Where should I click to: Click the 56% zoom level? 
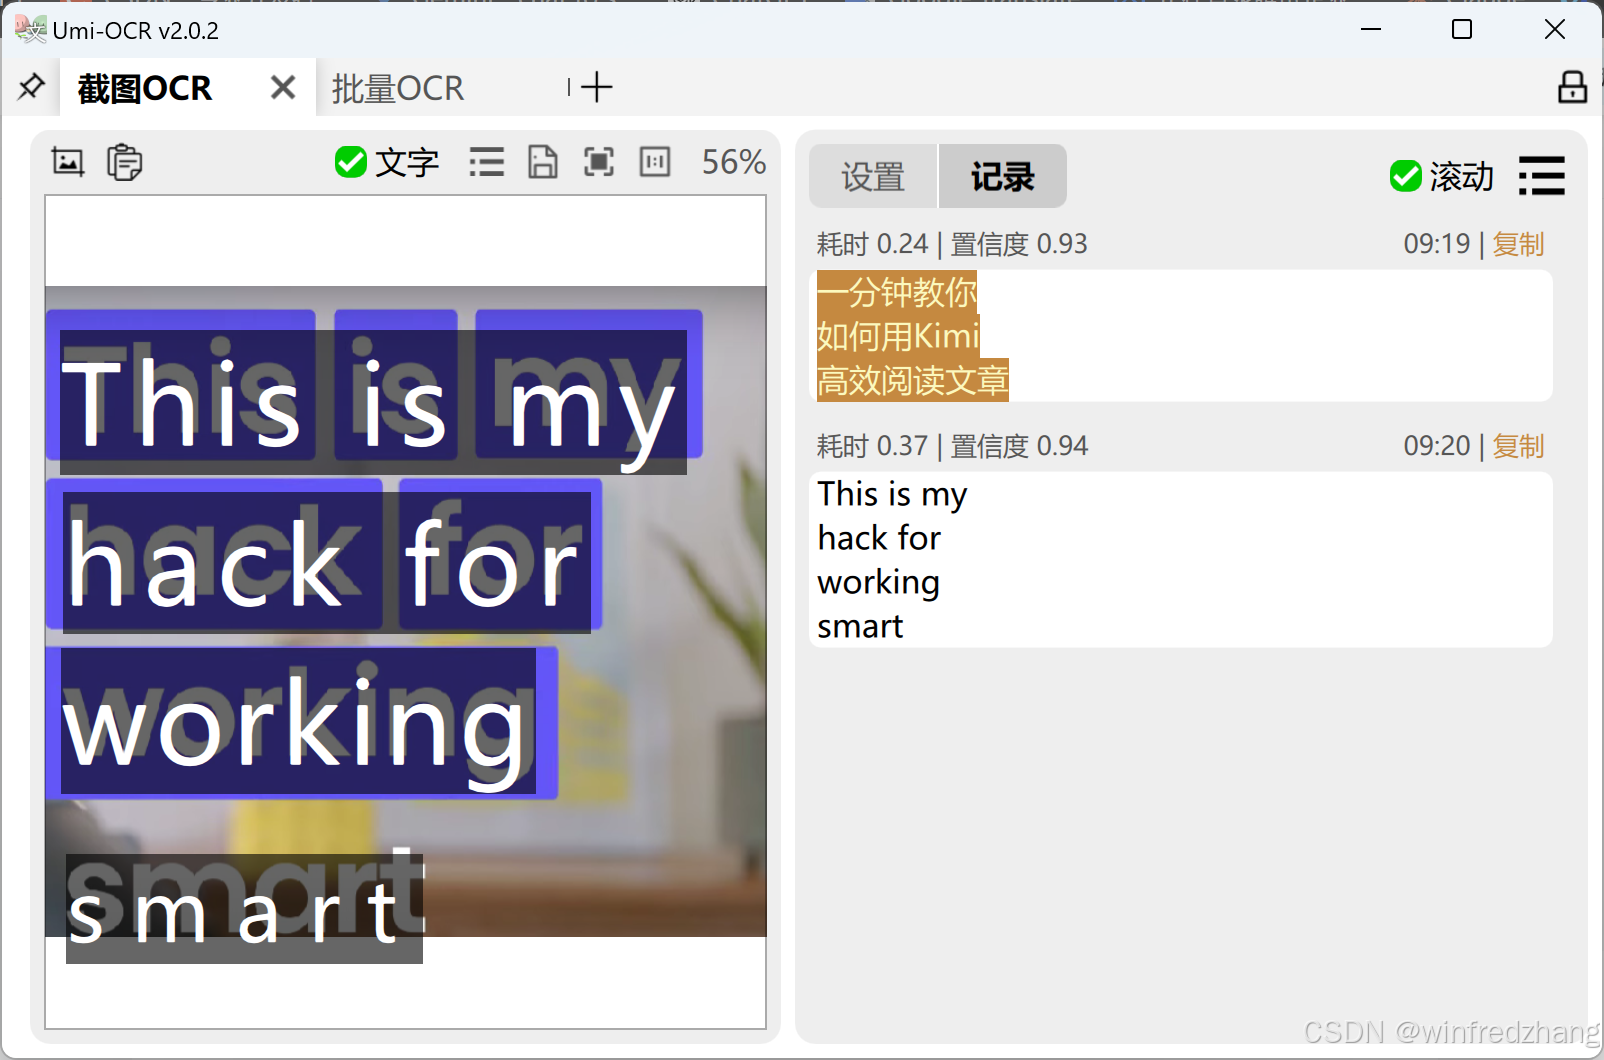click(733, 162)
